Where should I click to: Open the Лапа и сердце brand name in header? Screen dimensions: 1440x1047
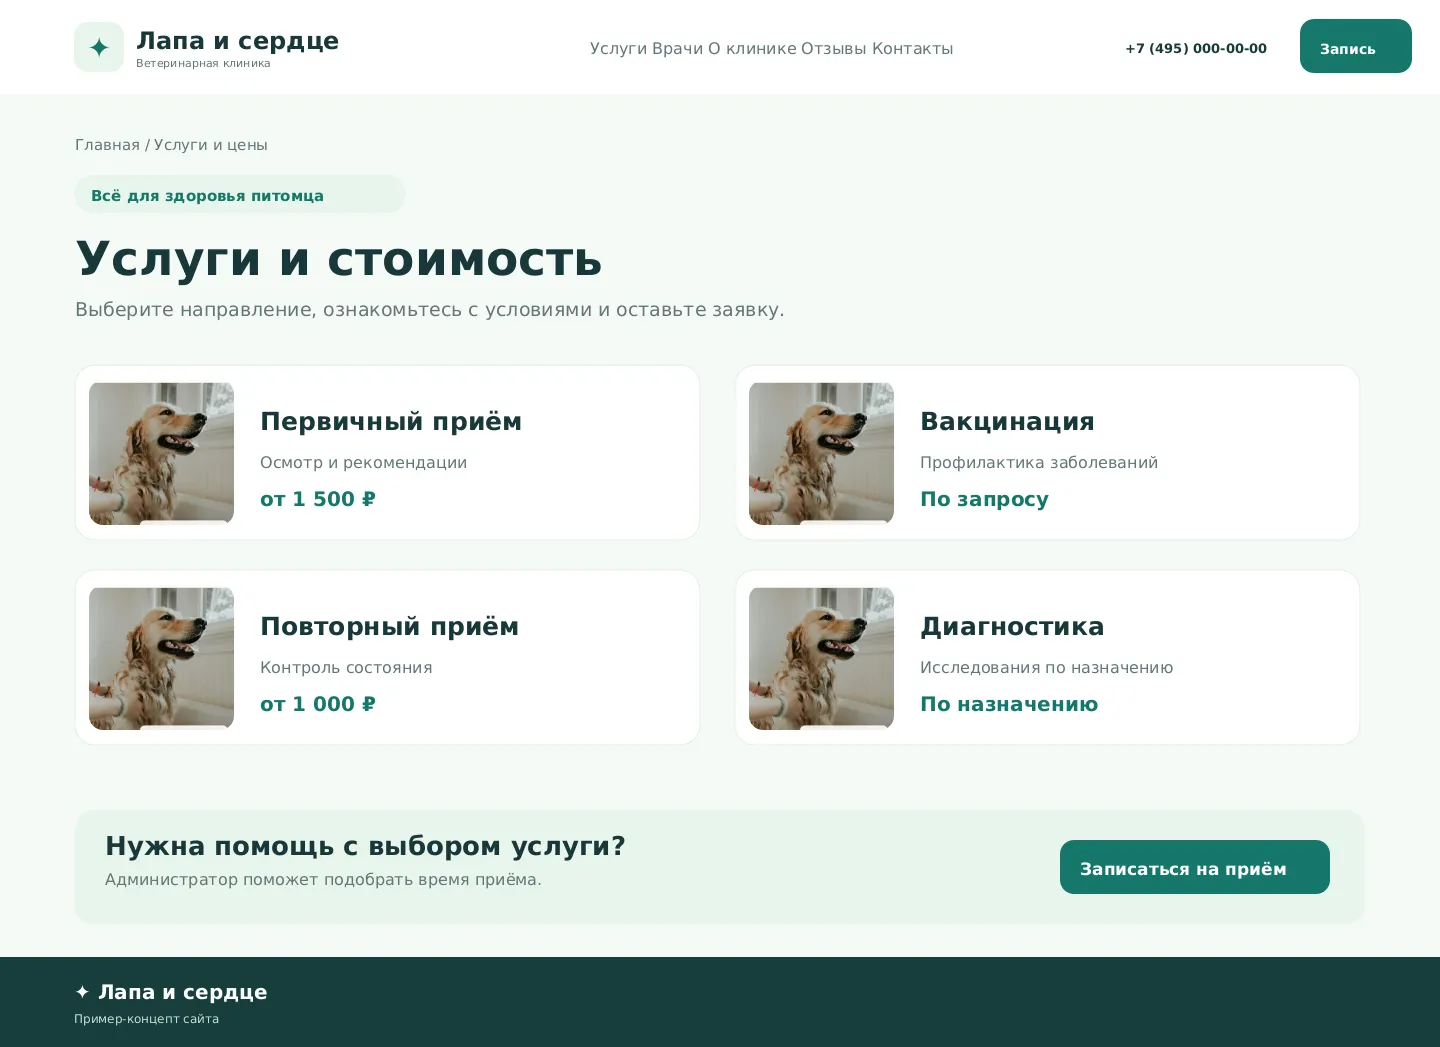(x=237, y=40)
